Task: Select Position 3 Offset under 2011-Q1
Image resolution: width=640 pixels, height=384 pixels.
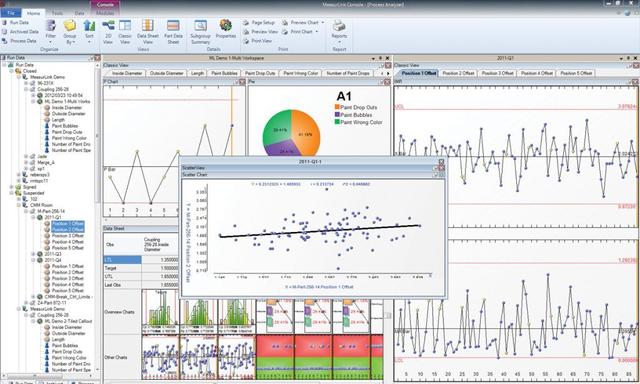Action: (67, 236)
